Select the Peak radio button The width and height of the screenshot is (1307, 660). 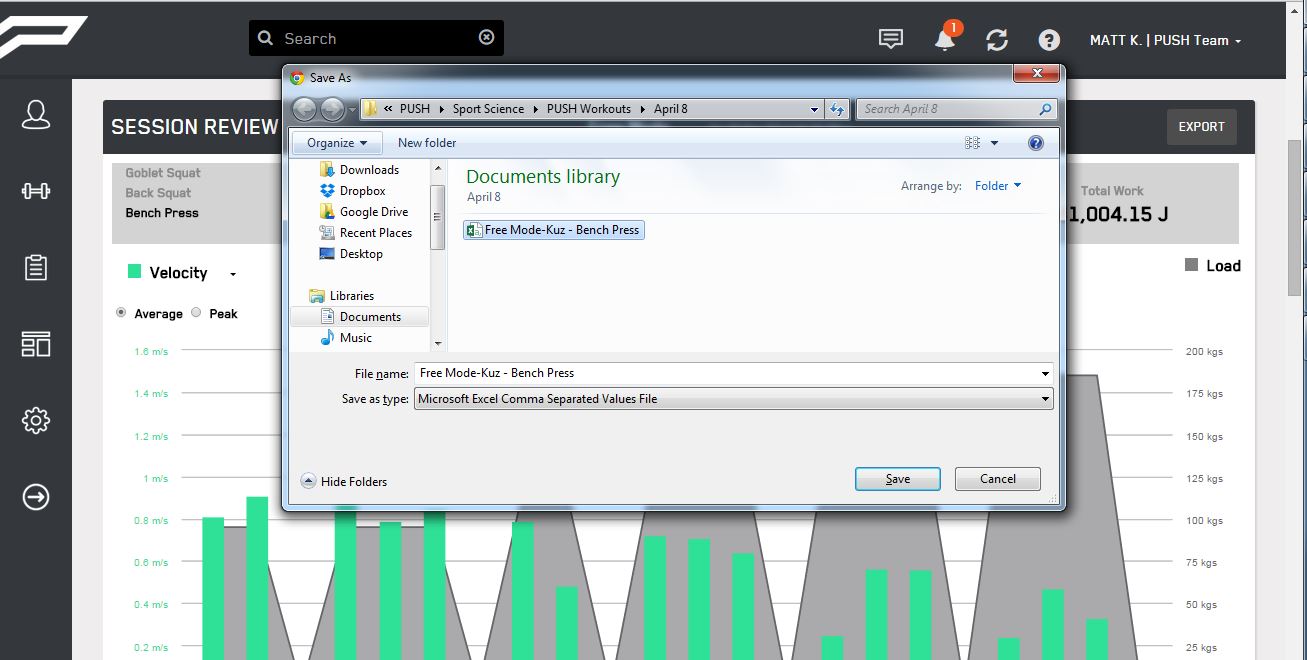click(196, 312)
